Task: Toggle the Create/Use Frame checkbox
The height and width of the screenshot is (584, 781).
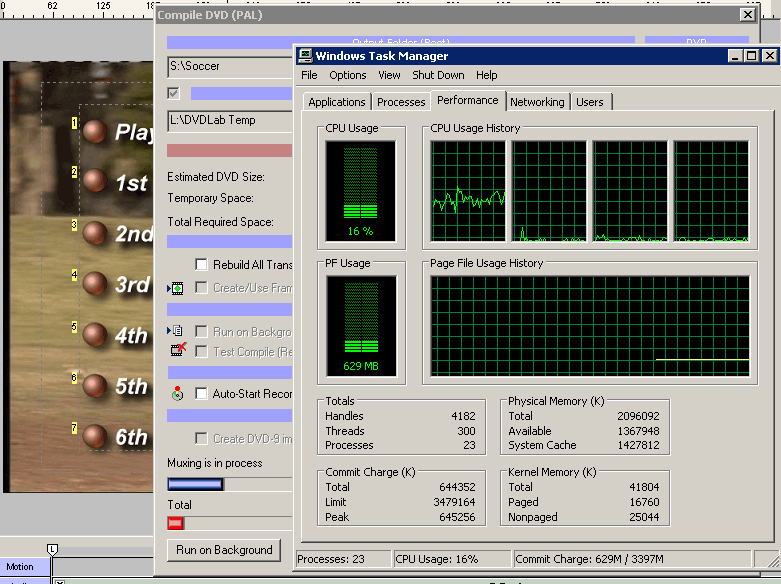Action: [x=201, y=288]
